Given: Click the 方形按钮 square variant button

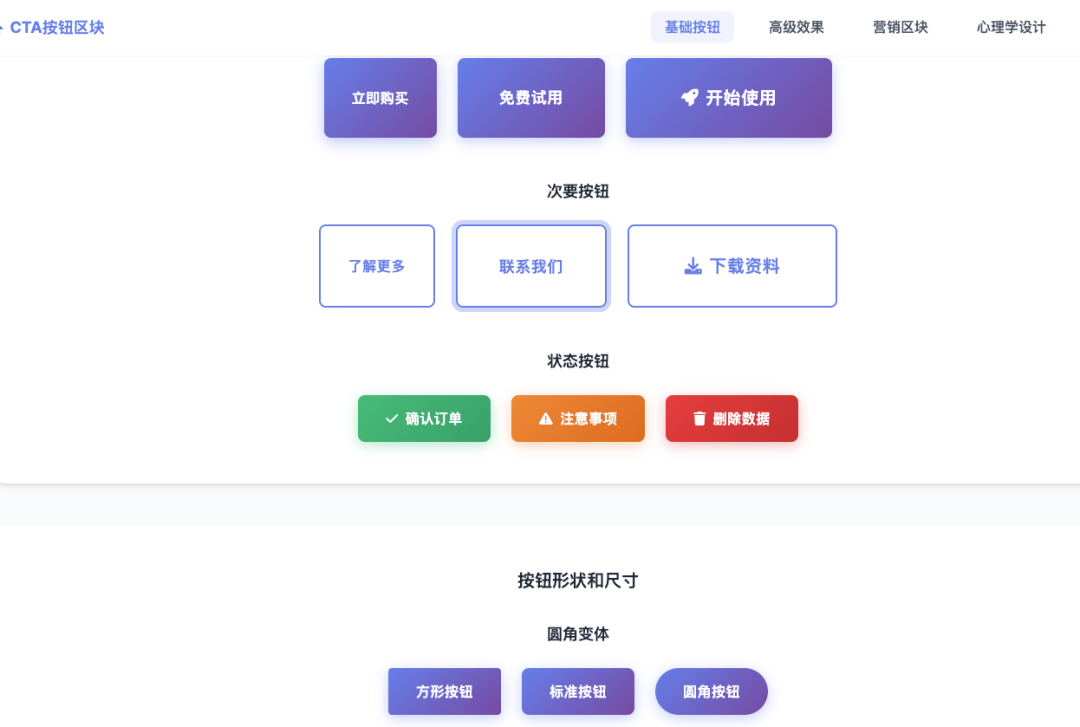Looking at the screenshot, I should [444, 691].
